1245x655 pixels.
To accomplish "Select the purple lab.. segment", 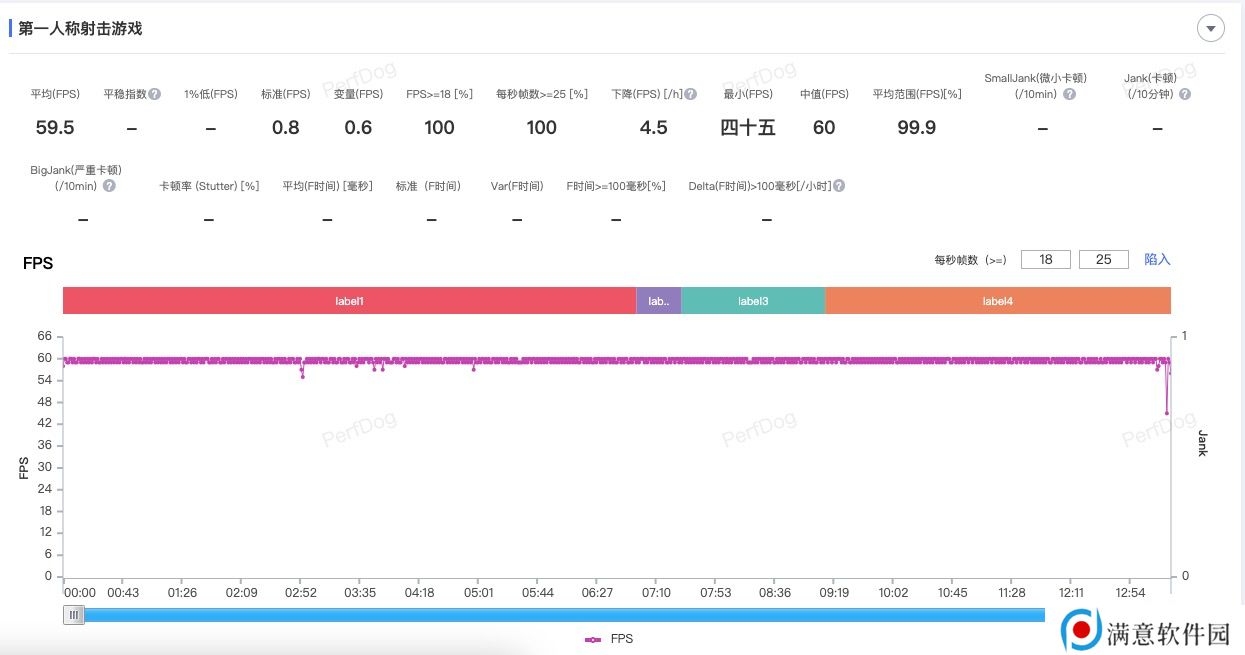I will (x=658, y=301).
